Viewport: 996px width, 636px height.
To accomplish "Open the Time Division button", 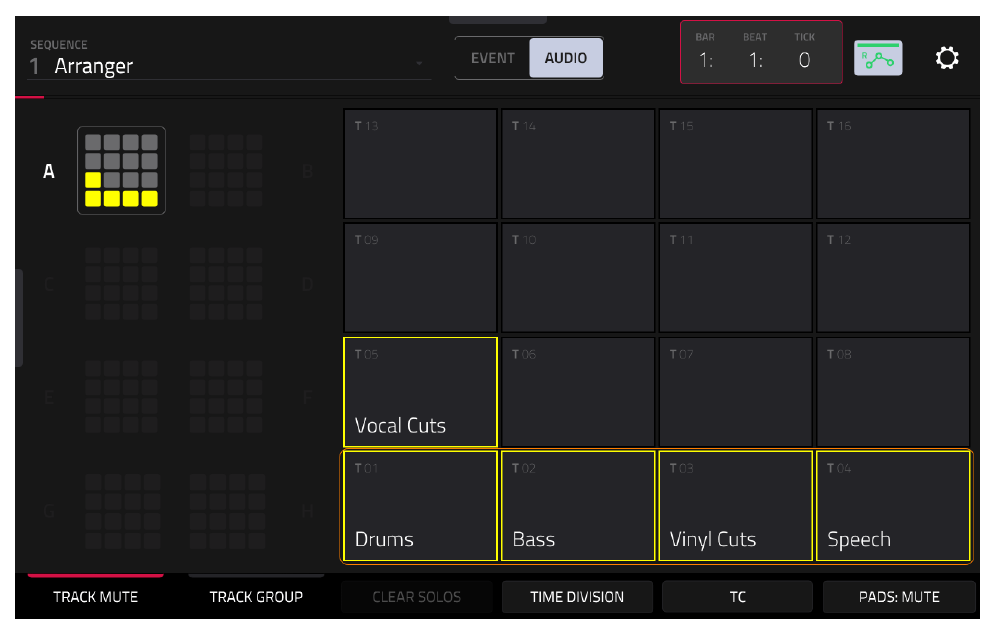I will [x=577, y=597].
